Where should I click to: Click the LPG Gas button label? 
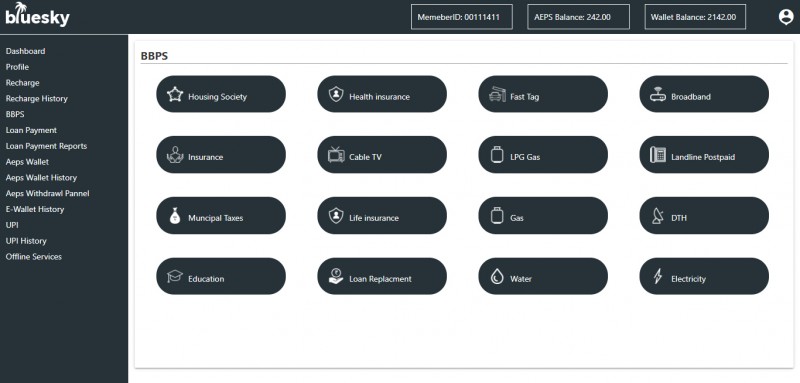pyautogui.click(x=525, y=157)
